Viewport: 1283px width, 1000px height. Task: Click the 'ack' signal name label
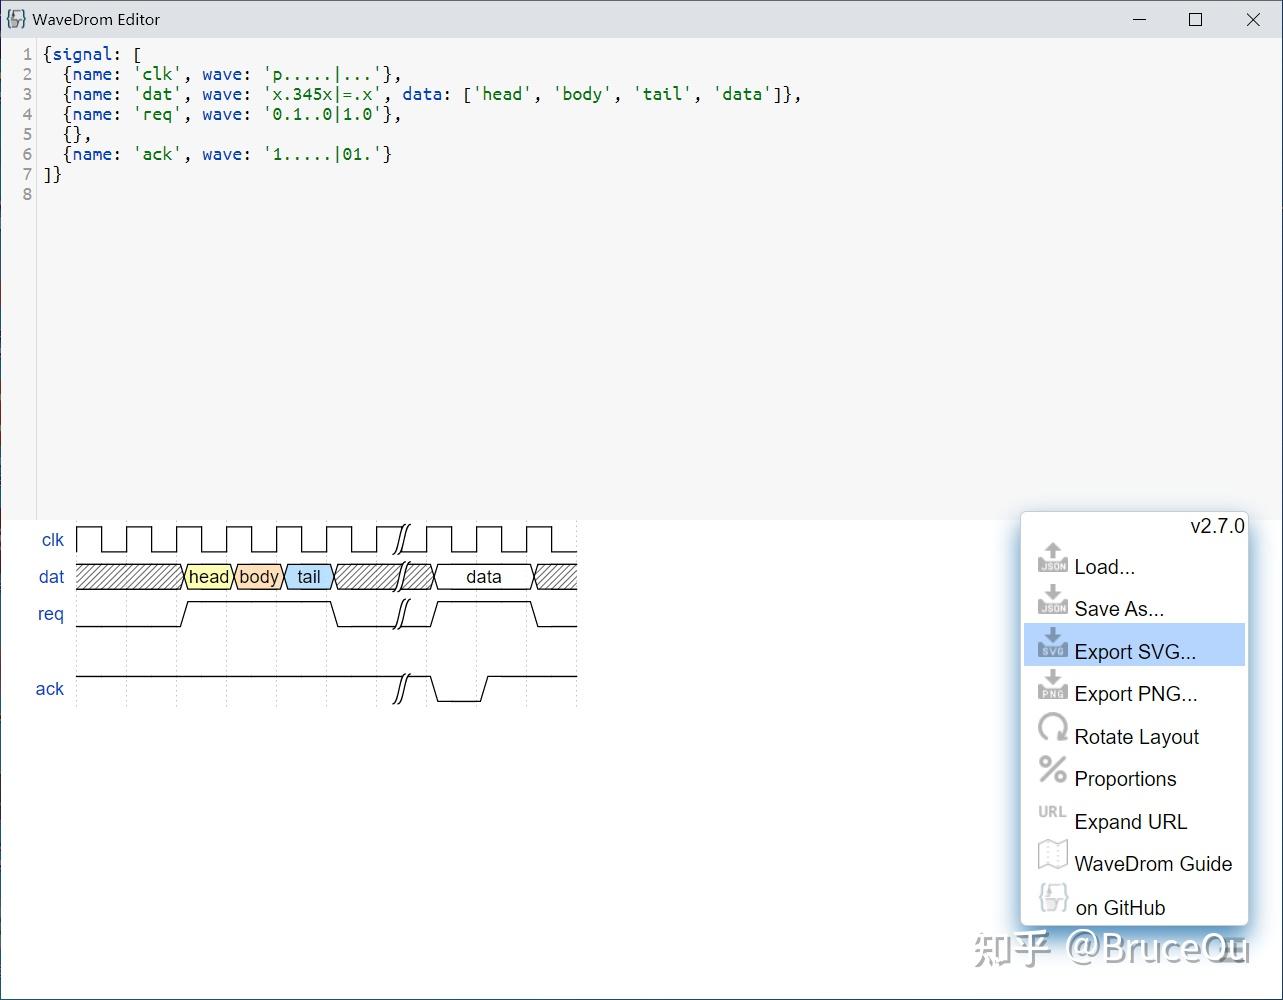(x=50, y=689)
